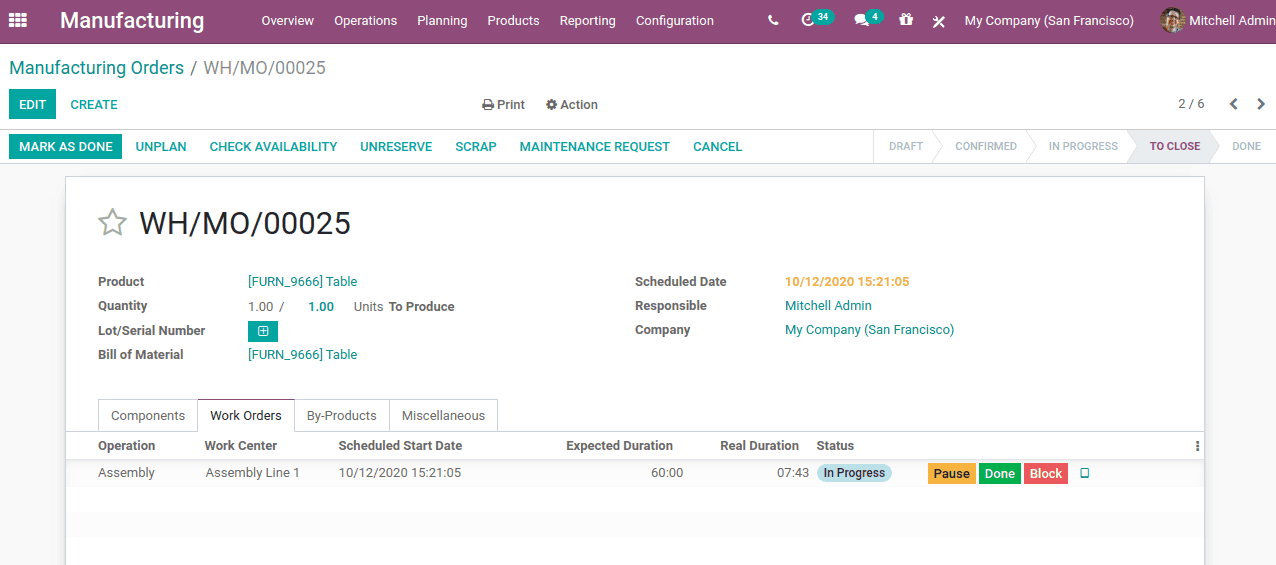Open the Miscellaneous tab
Image resolution: width=1276 pixels, height=565 pixels.
click(x=443, y=416)
